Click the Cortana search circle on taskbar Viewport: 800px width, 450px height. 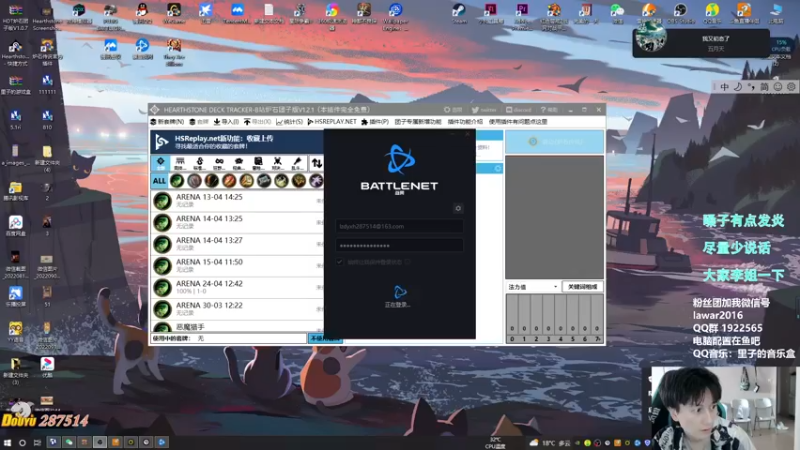[22, 442]
